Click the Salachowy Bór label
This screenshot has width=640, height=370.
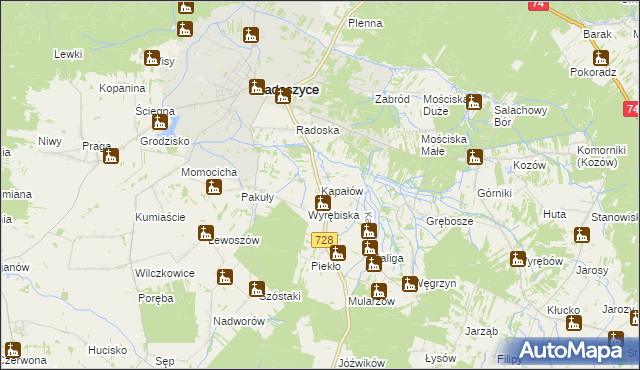tap(520, 116)
